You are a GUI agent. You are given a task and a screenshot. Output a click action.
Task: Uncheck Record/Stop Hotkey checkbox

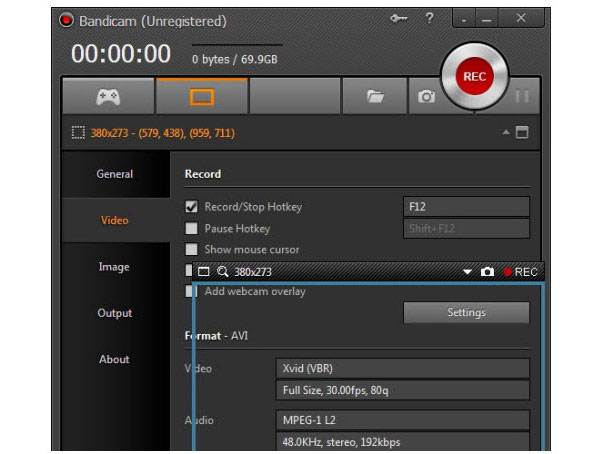tap(192, 207)
